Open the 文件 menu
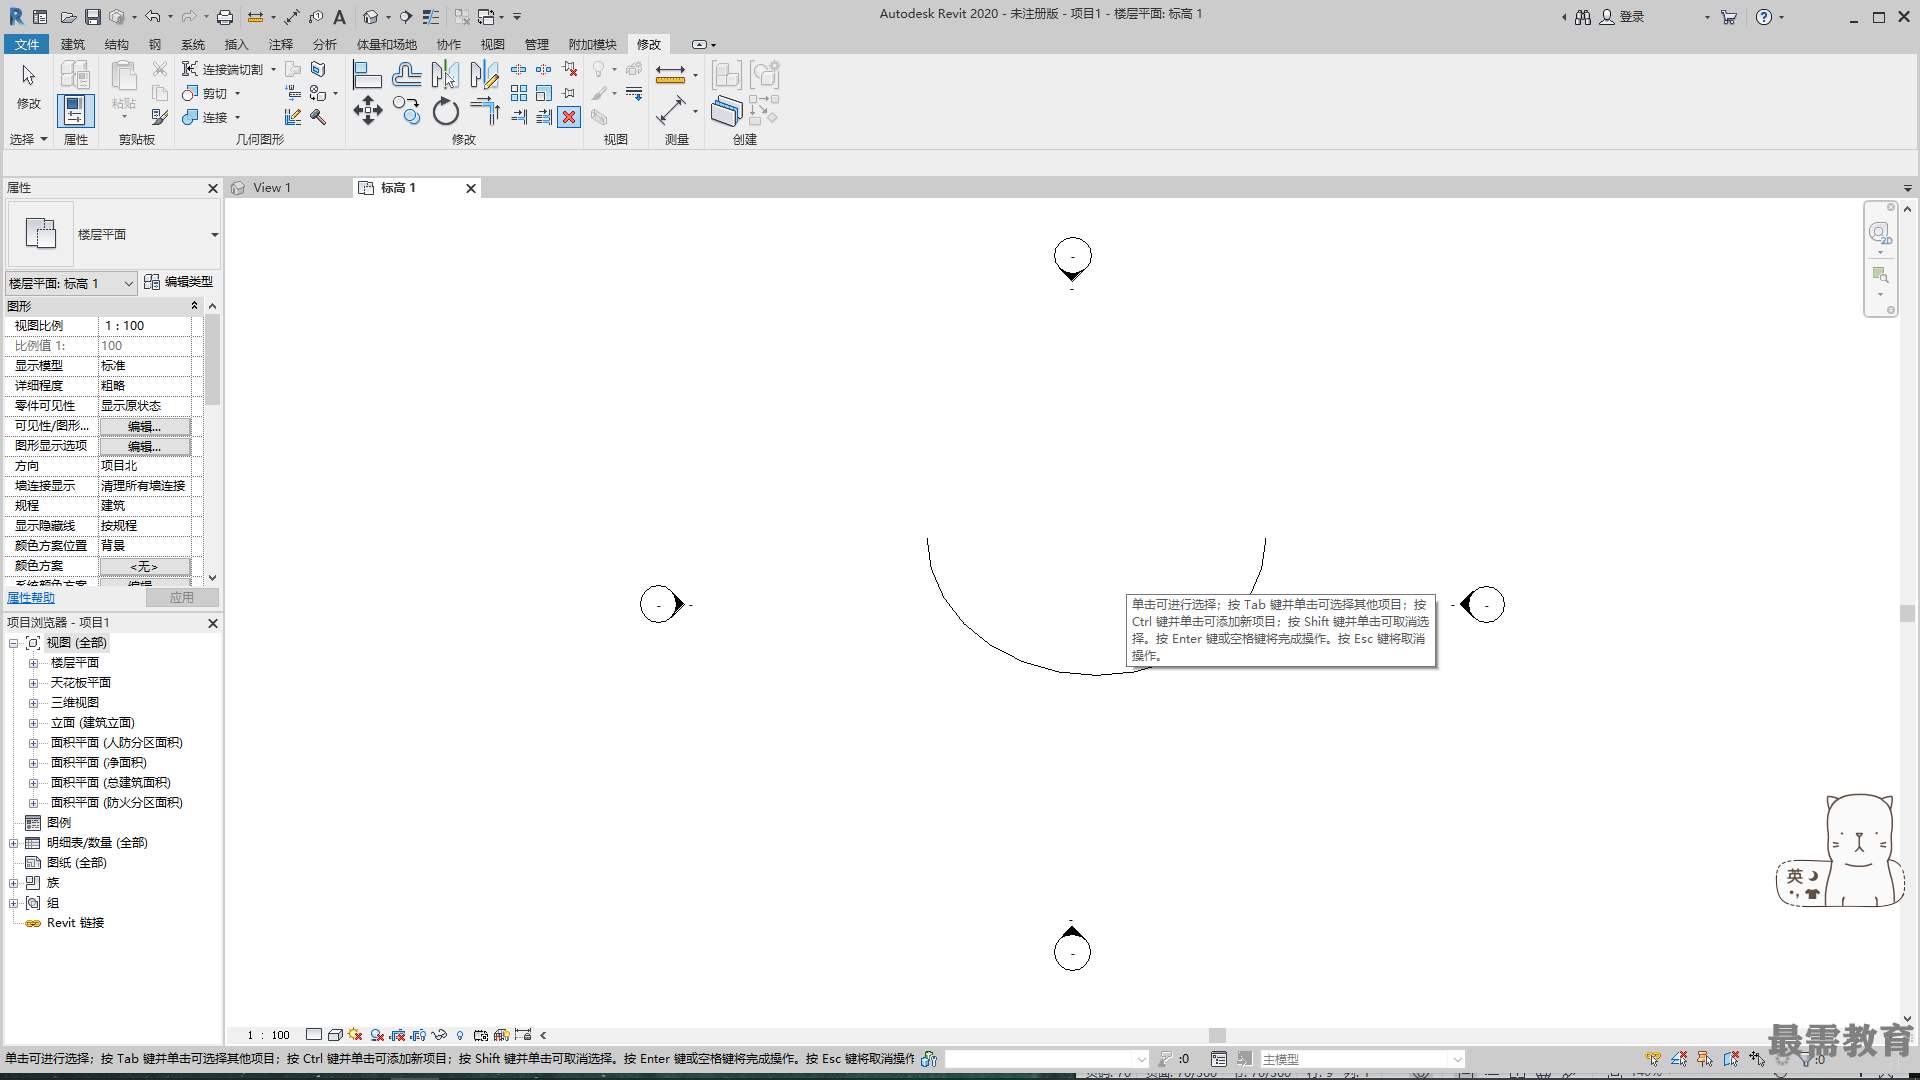This screenshot has width=1920, height=1080. (x=27, y=44)
